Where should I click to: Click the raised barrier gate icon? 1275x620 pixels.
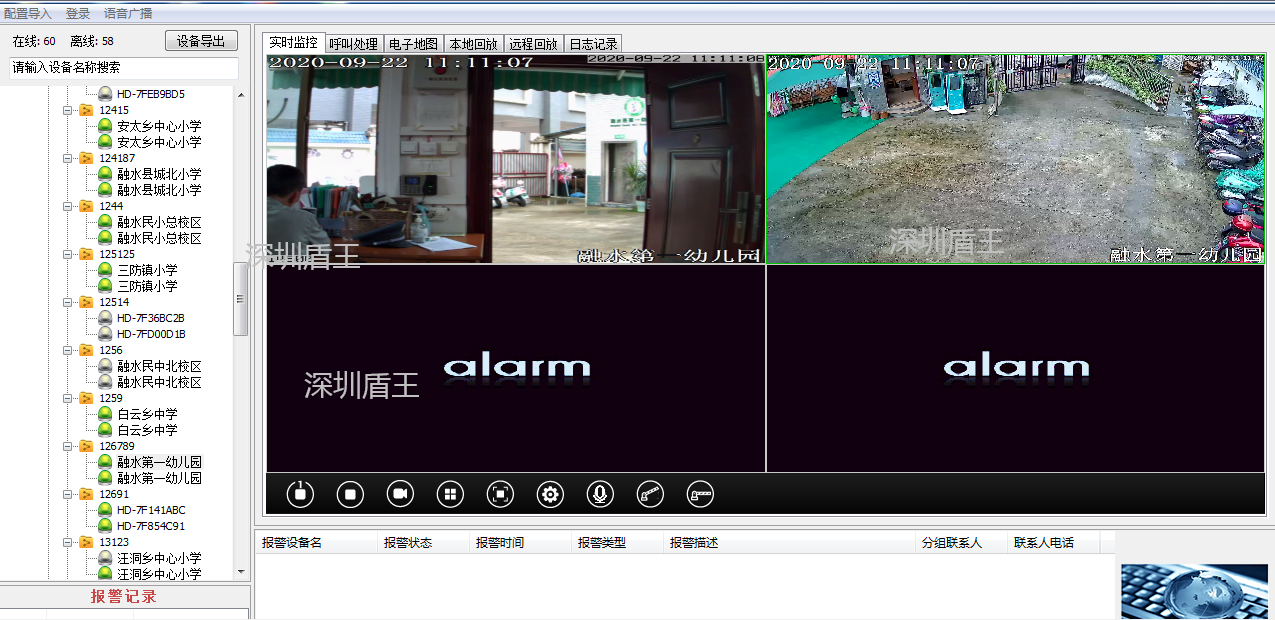coord(649,493)
